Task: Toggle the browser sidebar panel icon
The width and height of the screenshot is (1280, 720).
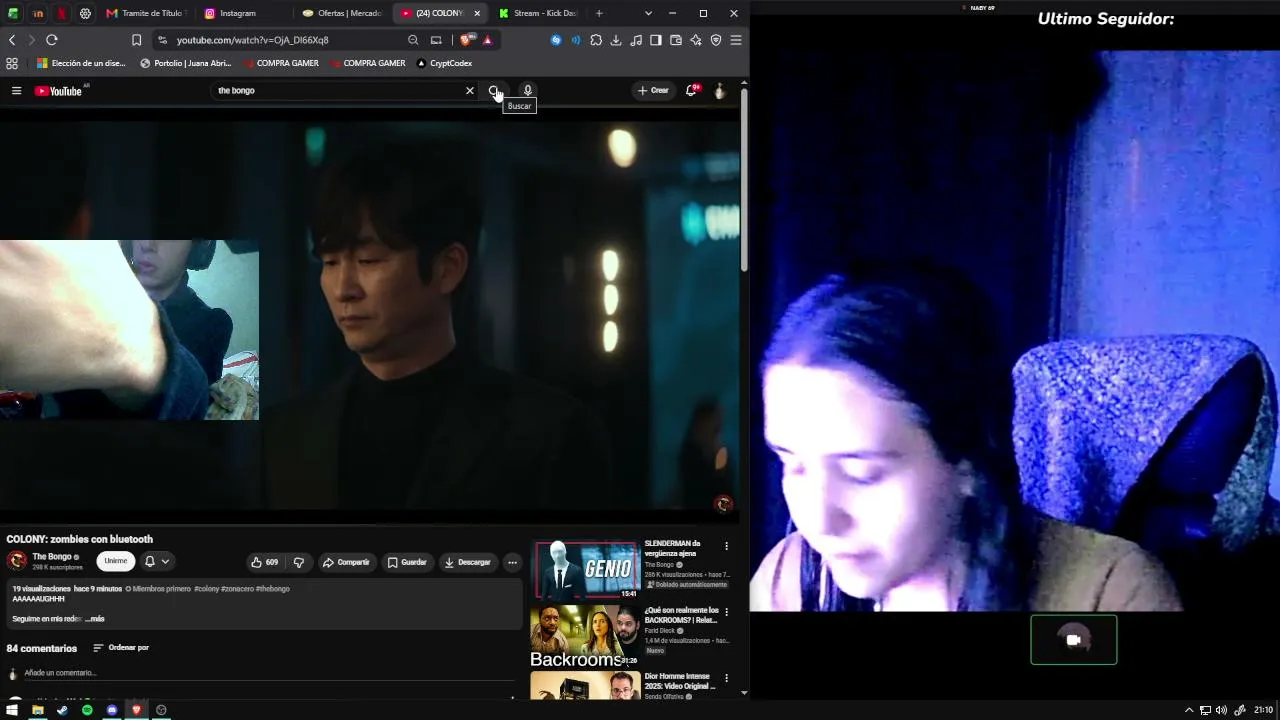Action: 656,40
